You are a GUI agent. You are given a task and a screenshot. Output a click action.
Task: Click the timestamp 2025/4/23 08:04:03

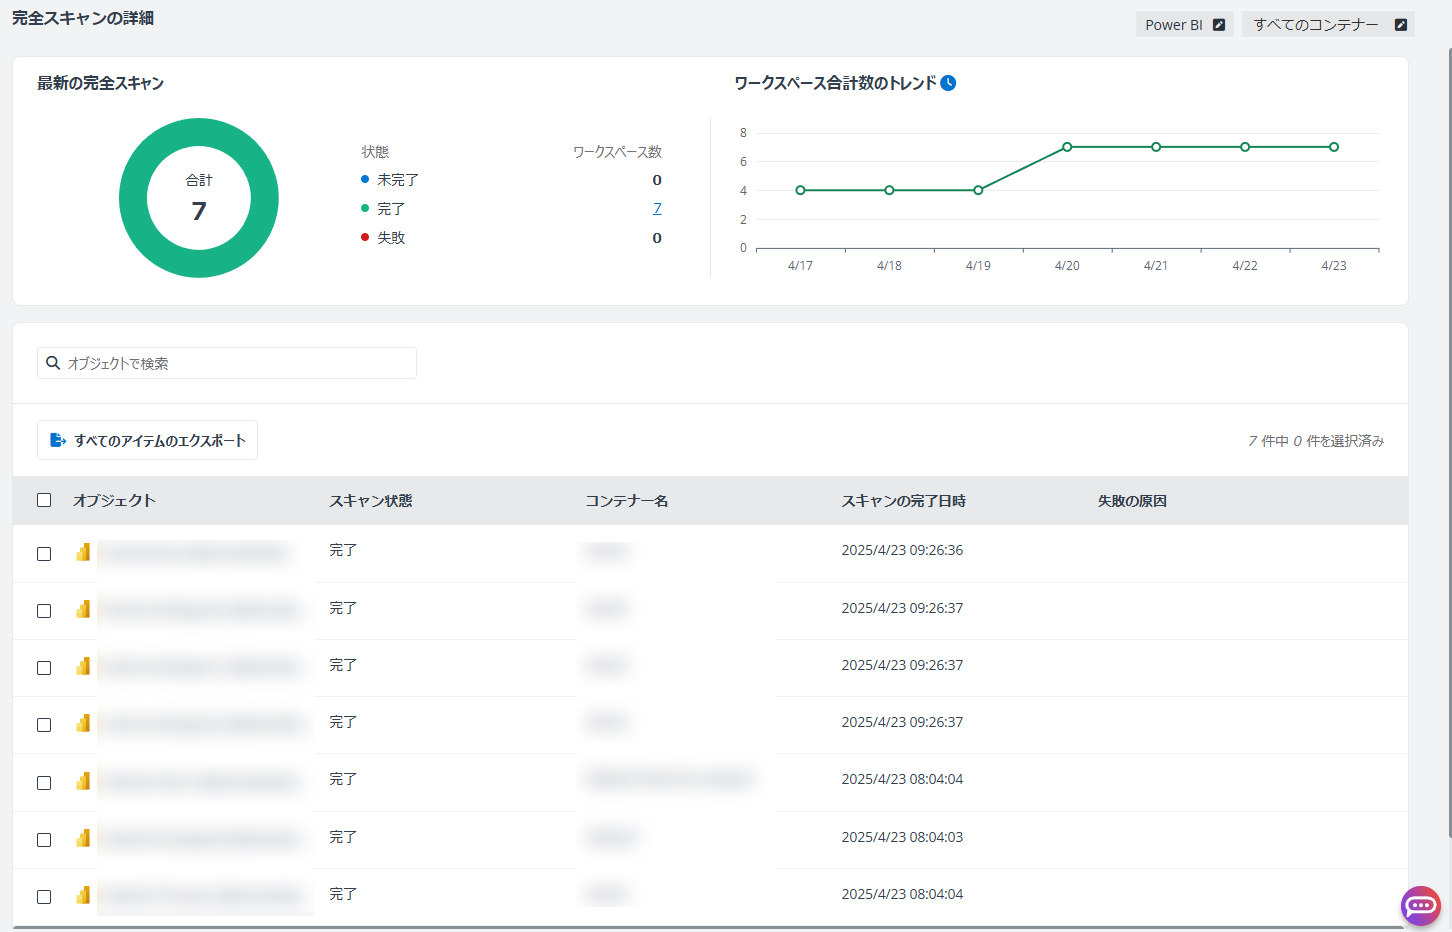click(902, 837)
